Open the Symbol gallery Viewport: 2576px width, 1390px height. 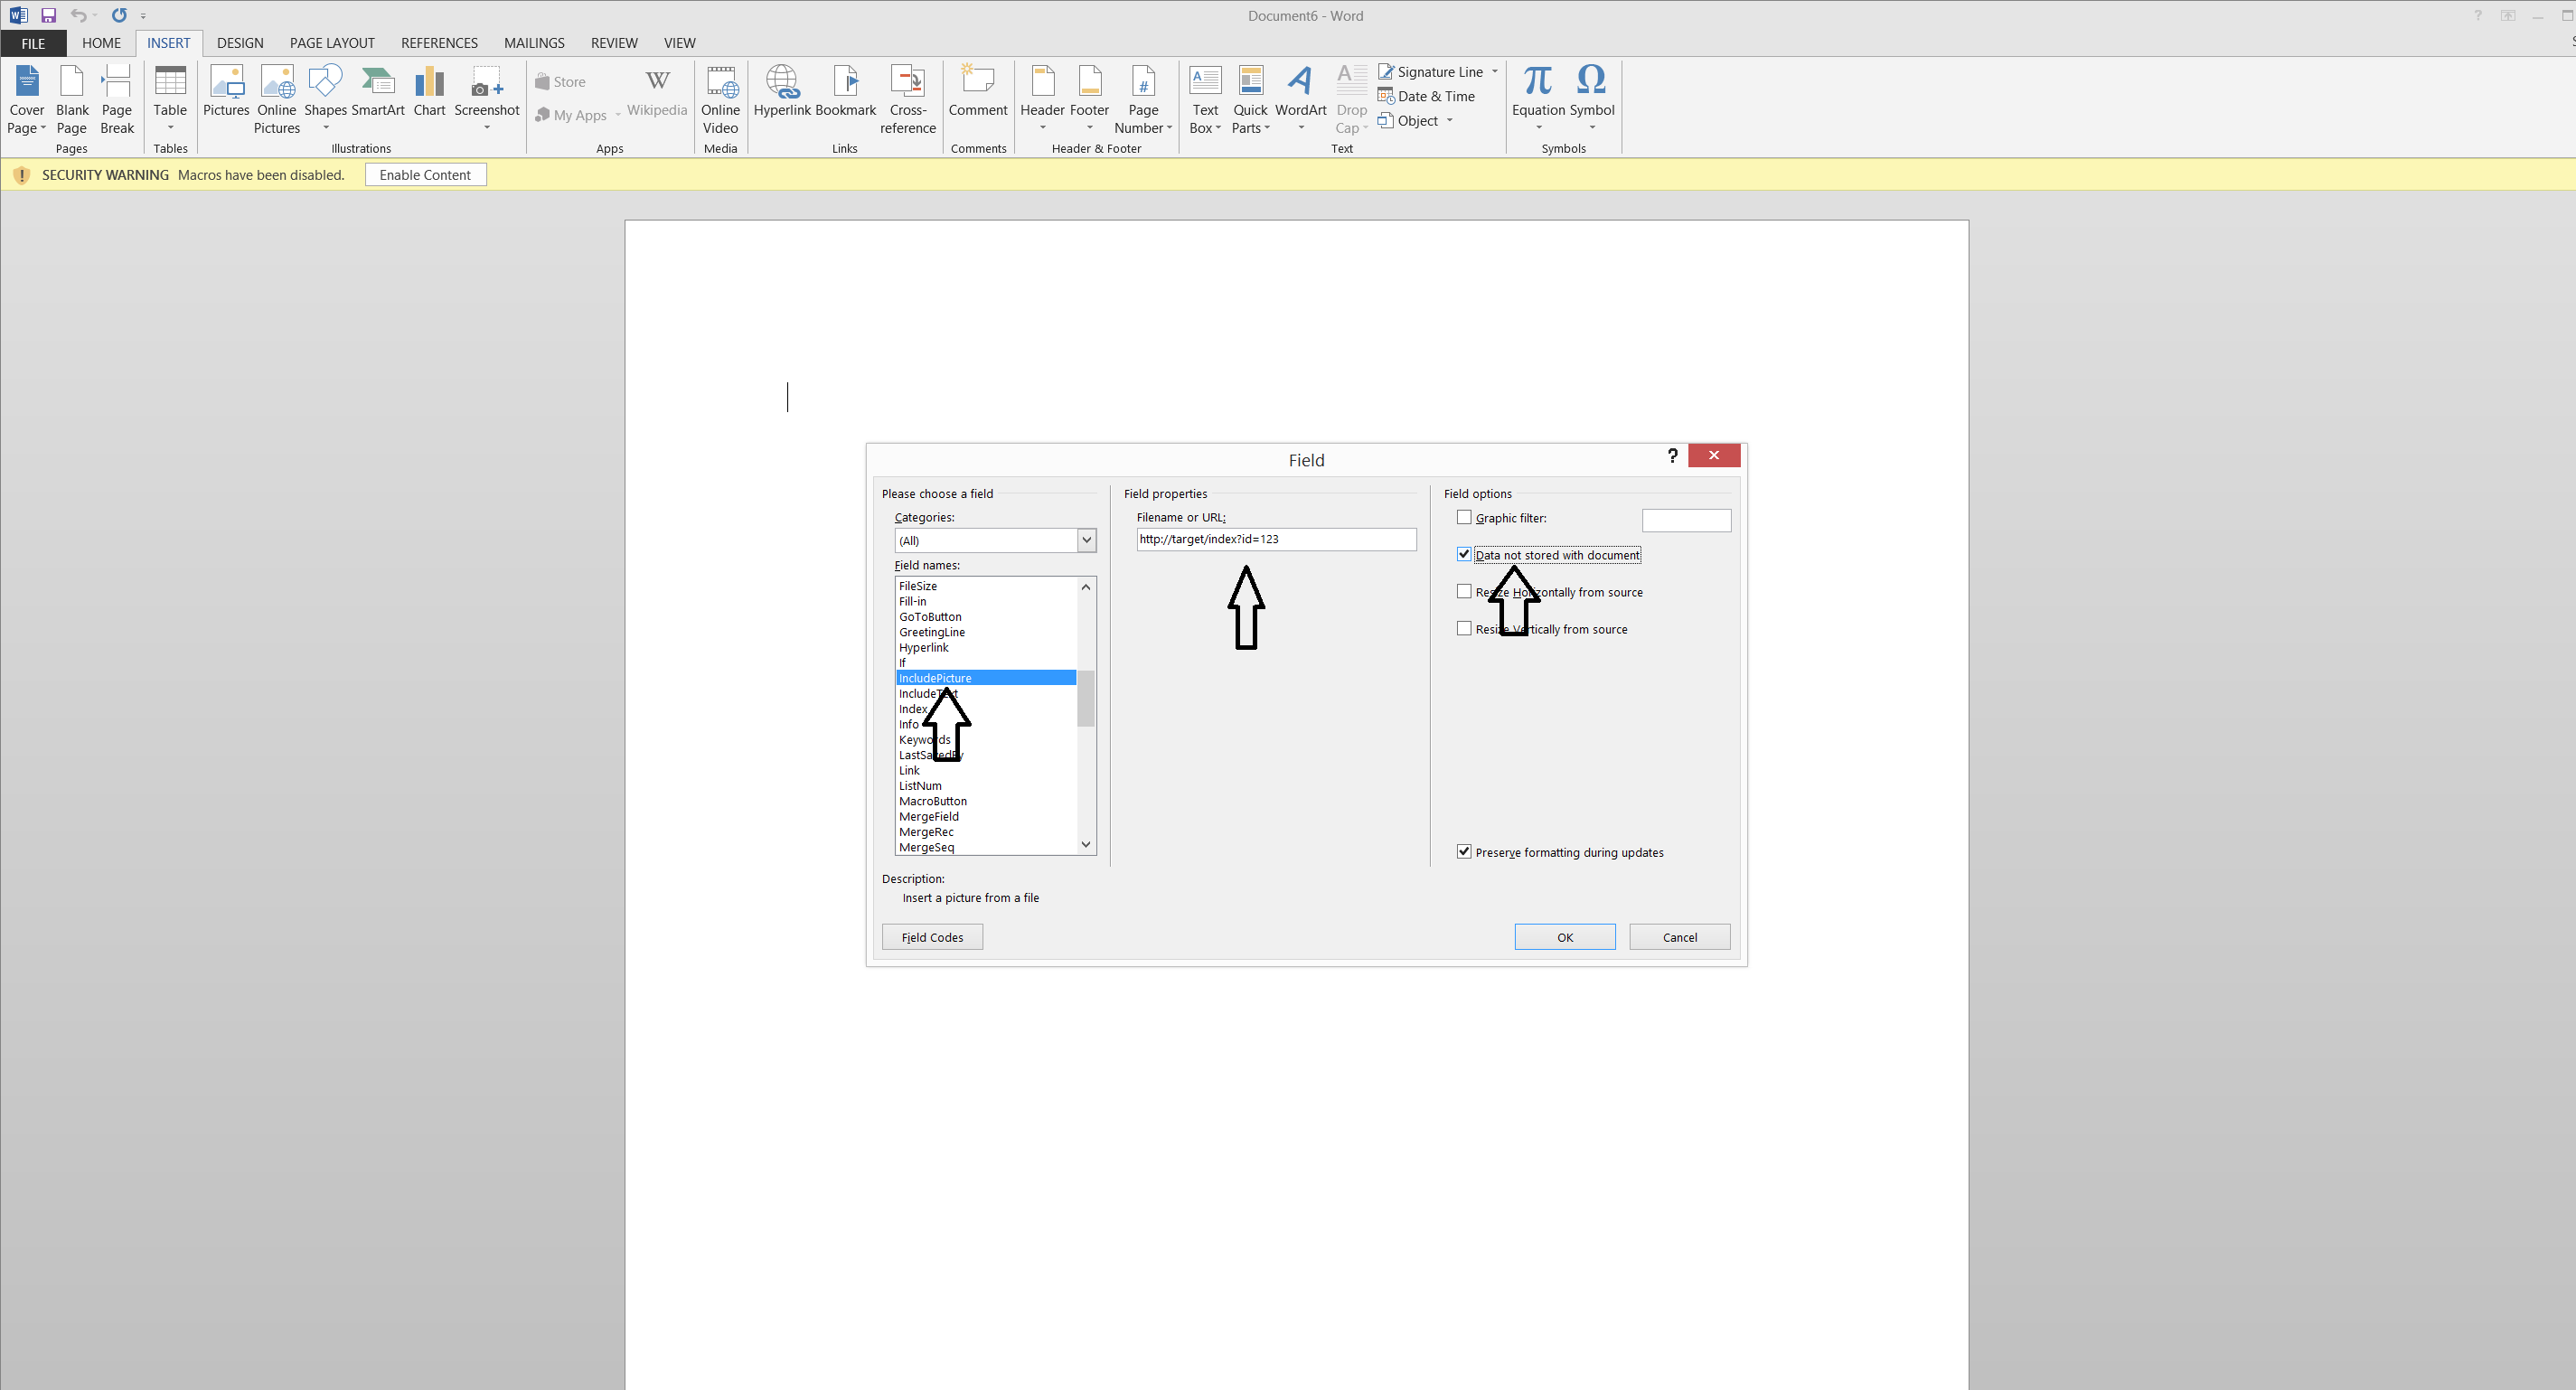[1592, 99]
